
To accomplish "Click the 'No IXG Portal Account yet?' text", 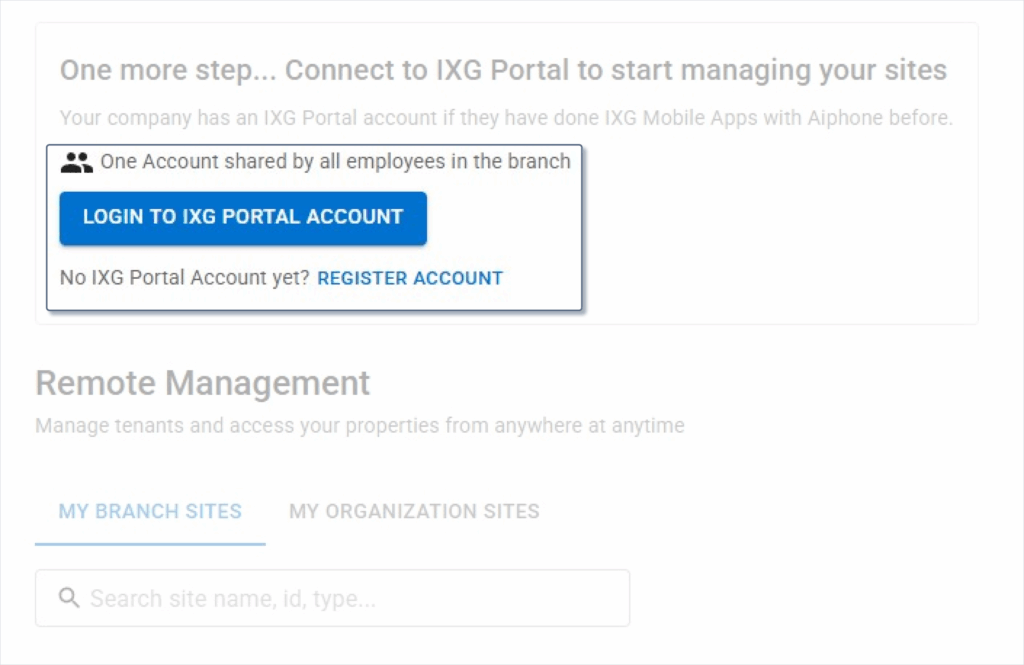I will 184,278.
